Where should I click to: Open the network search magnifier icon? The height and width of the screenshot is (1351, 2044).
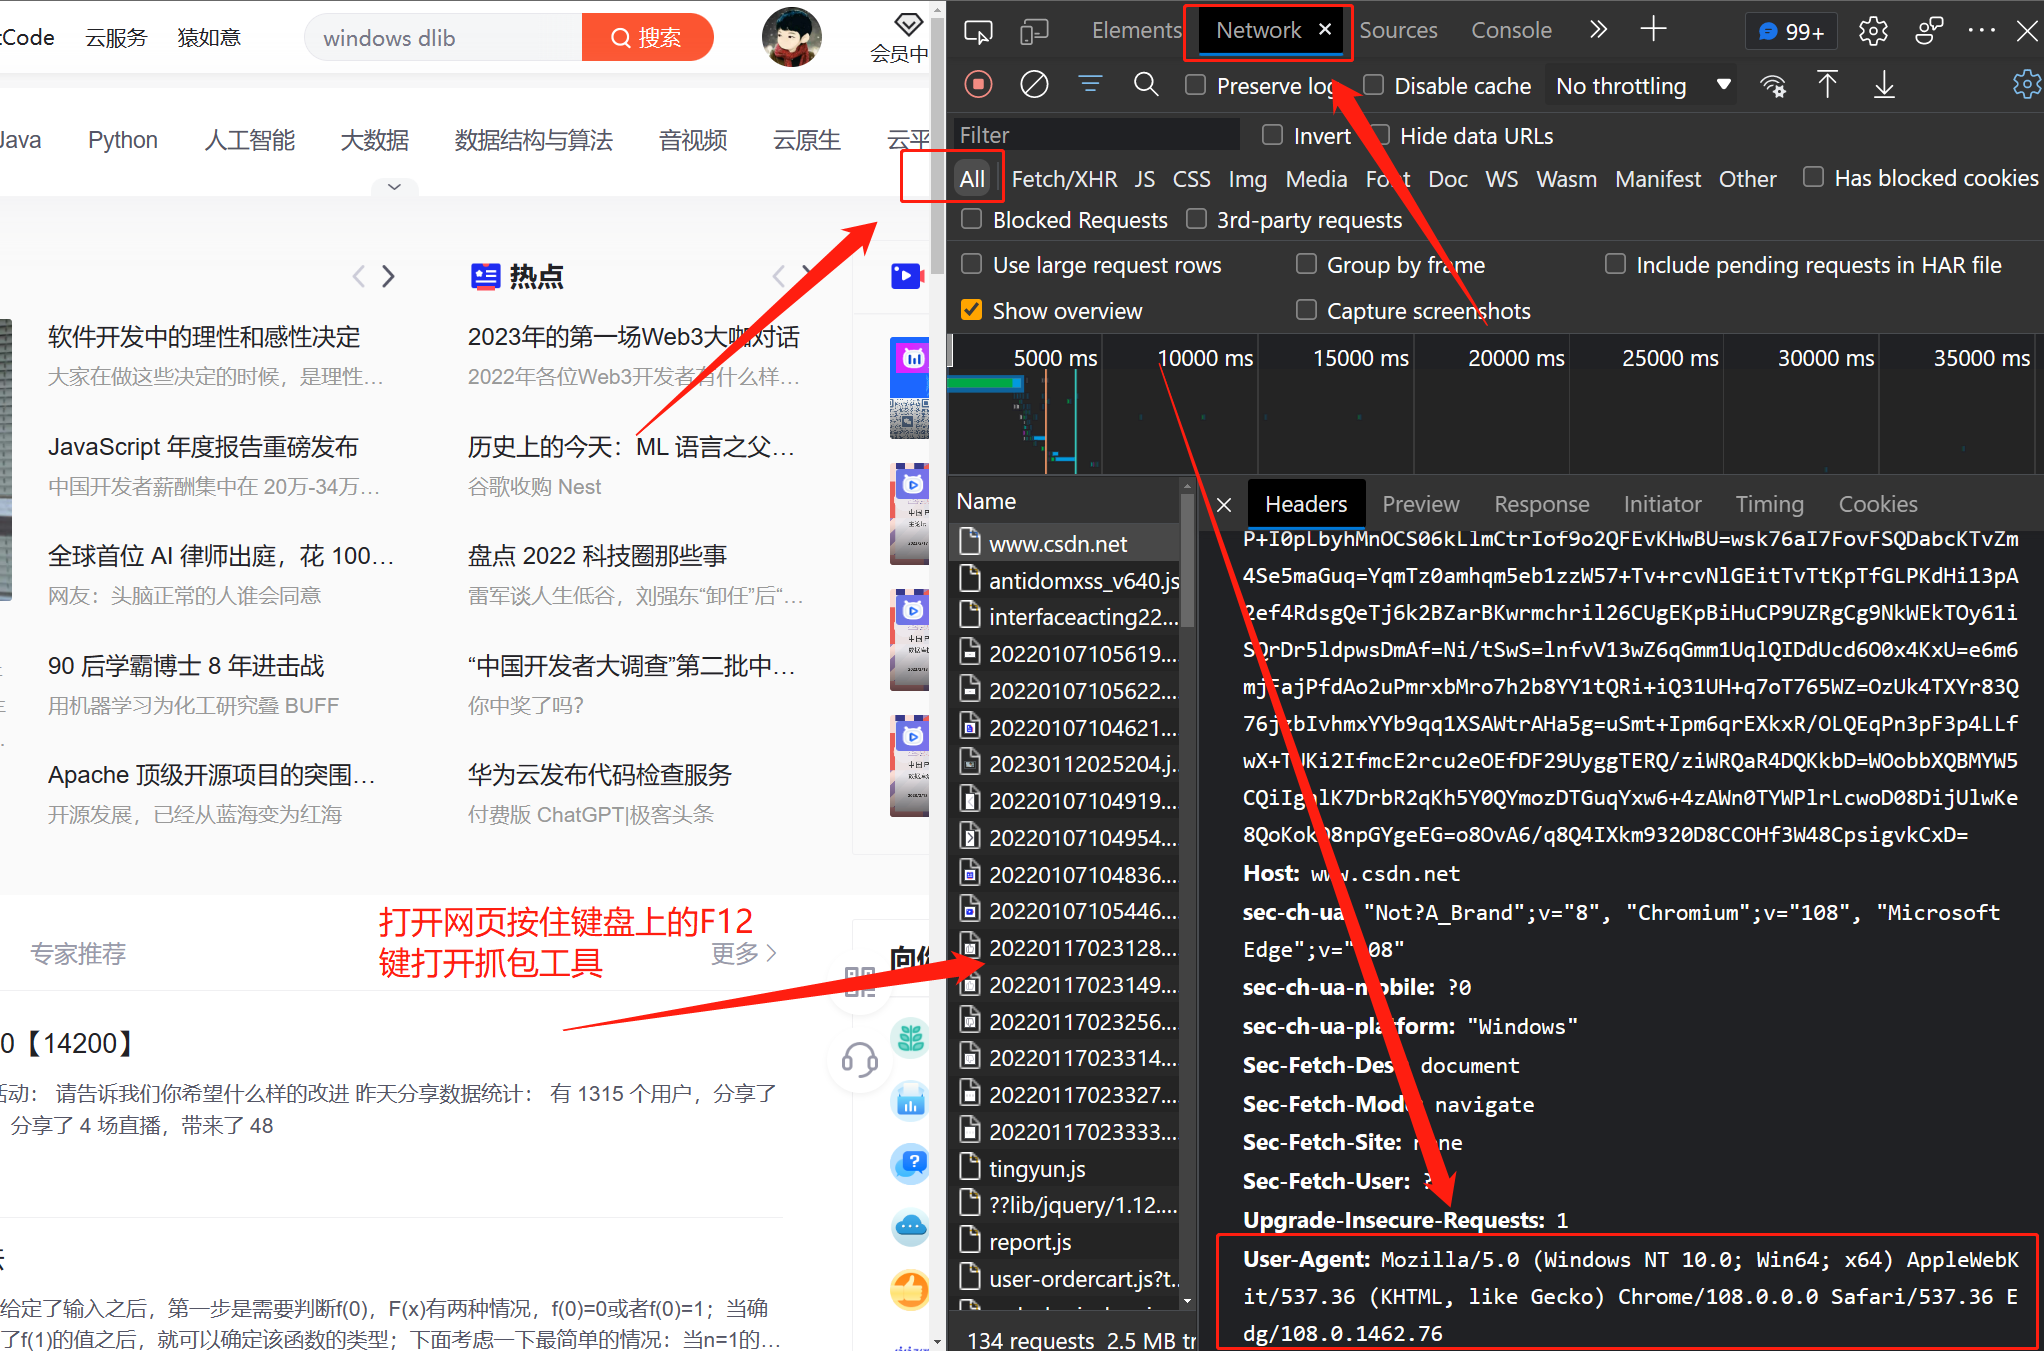(x=1146, y=85)
